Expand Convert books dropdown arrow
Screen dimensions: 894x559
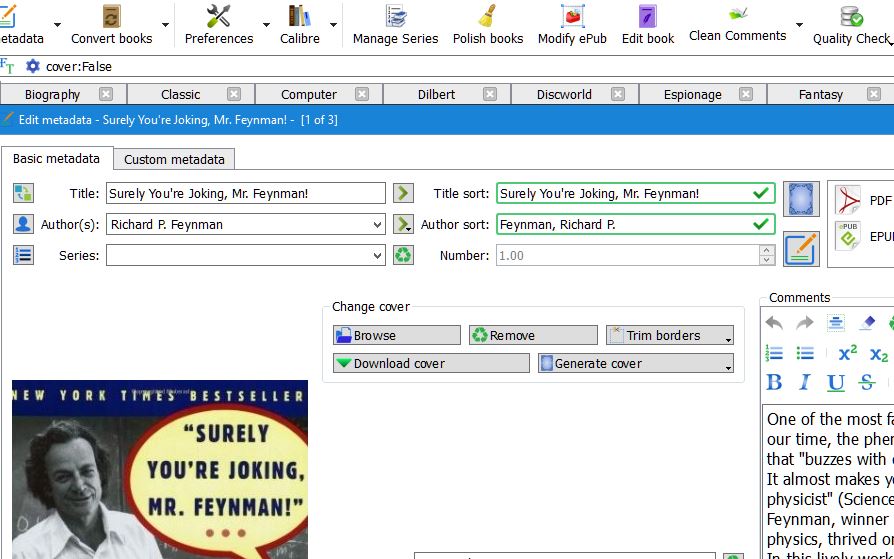(165, 25)
